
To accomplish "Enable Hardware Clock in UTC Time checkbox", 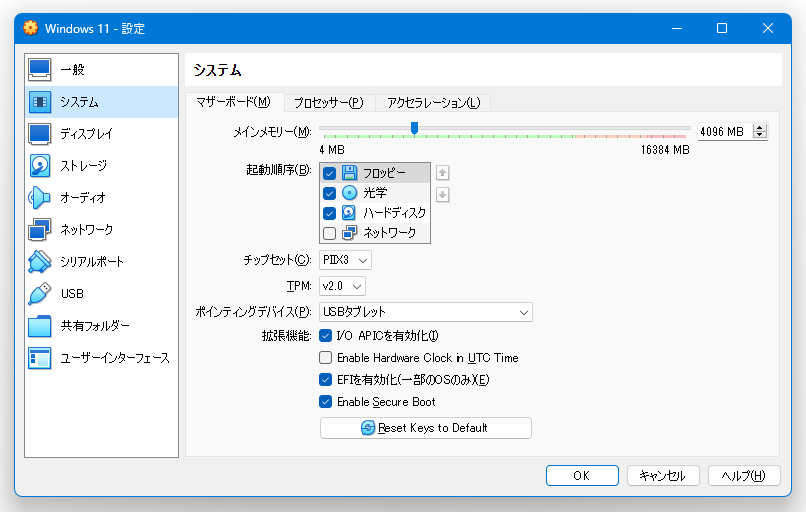I will click(x=325, y=357).
